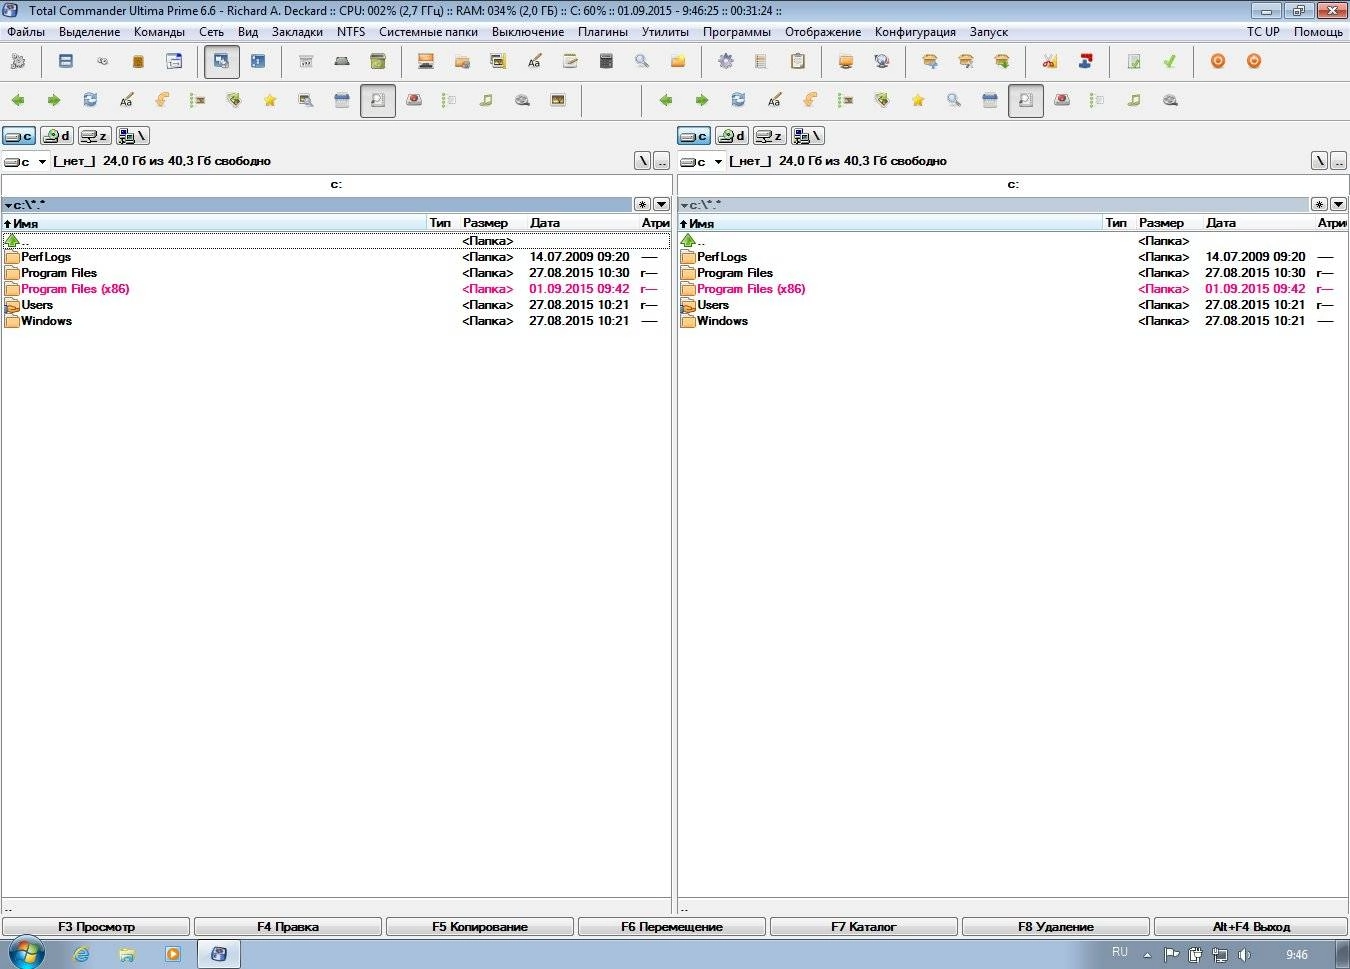Open the Закладки menu

(x=297, y=32)
